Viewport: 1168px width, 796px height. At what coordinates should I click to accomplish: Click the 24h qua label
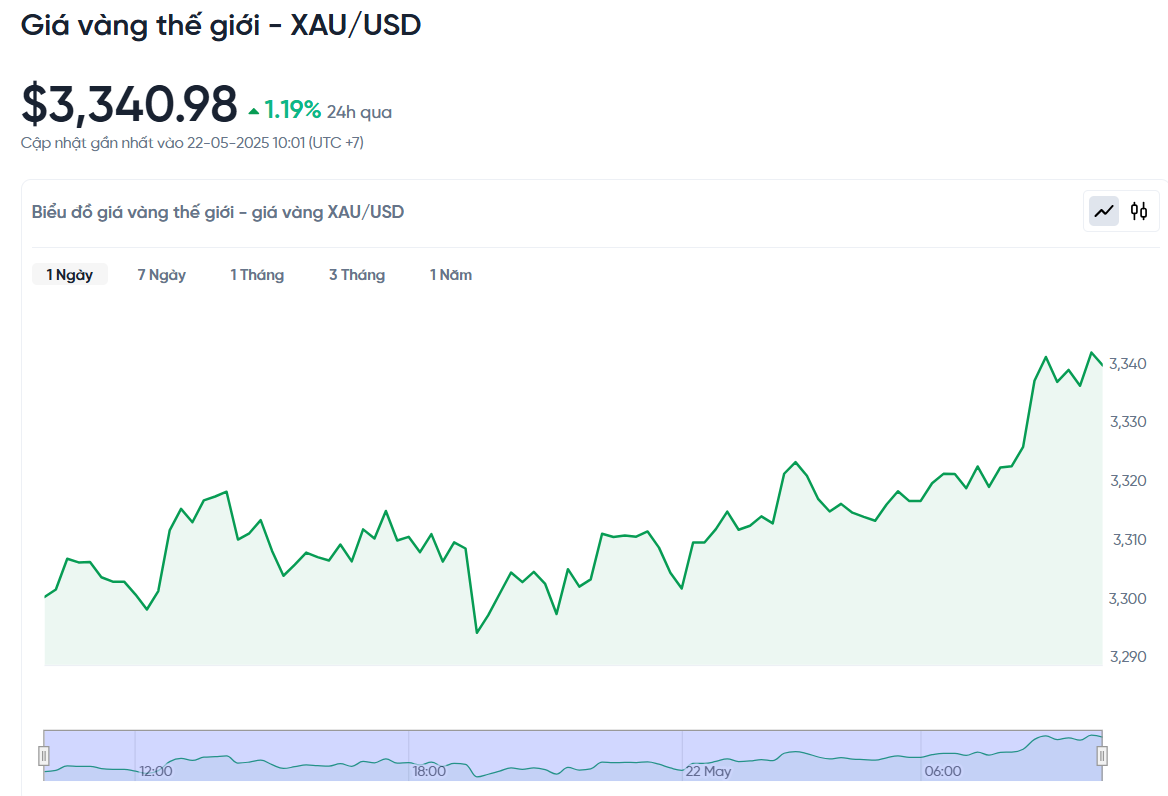tap(359, 112)
